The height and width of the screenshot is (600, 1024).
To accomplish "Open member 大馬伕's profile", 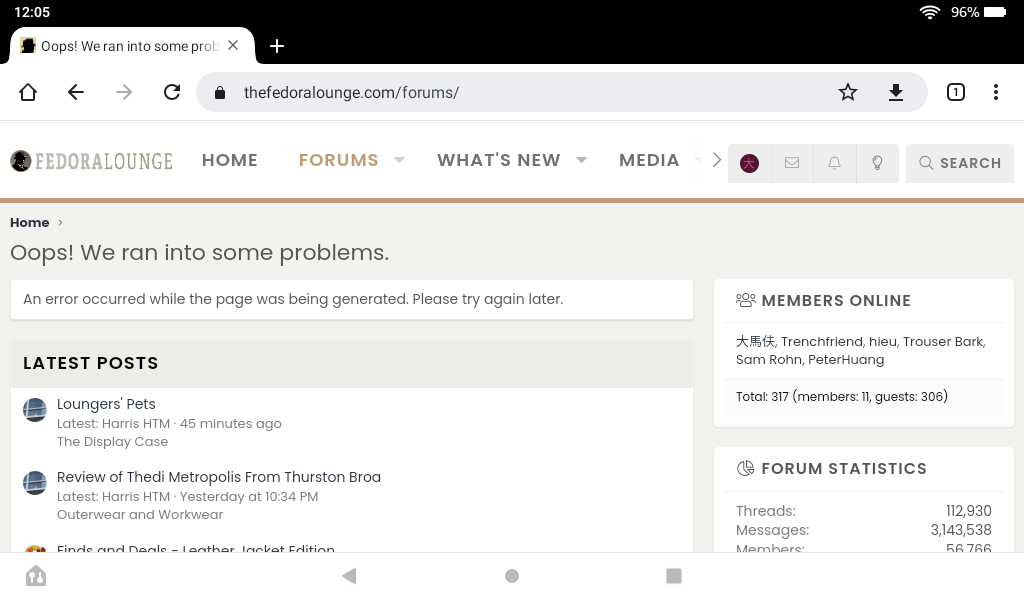I will tap(755, 341).
